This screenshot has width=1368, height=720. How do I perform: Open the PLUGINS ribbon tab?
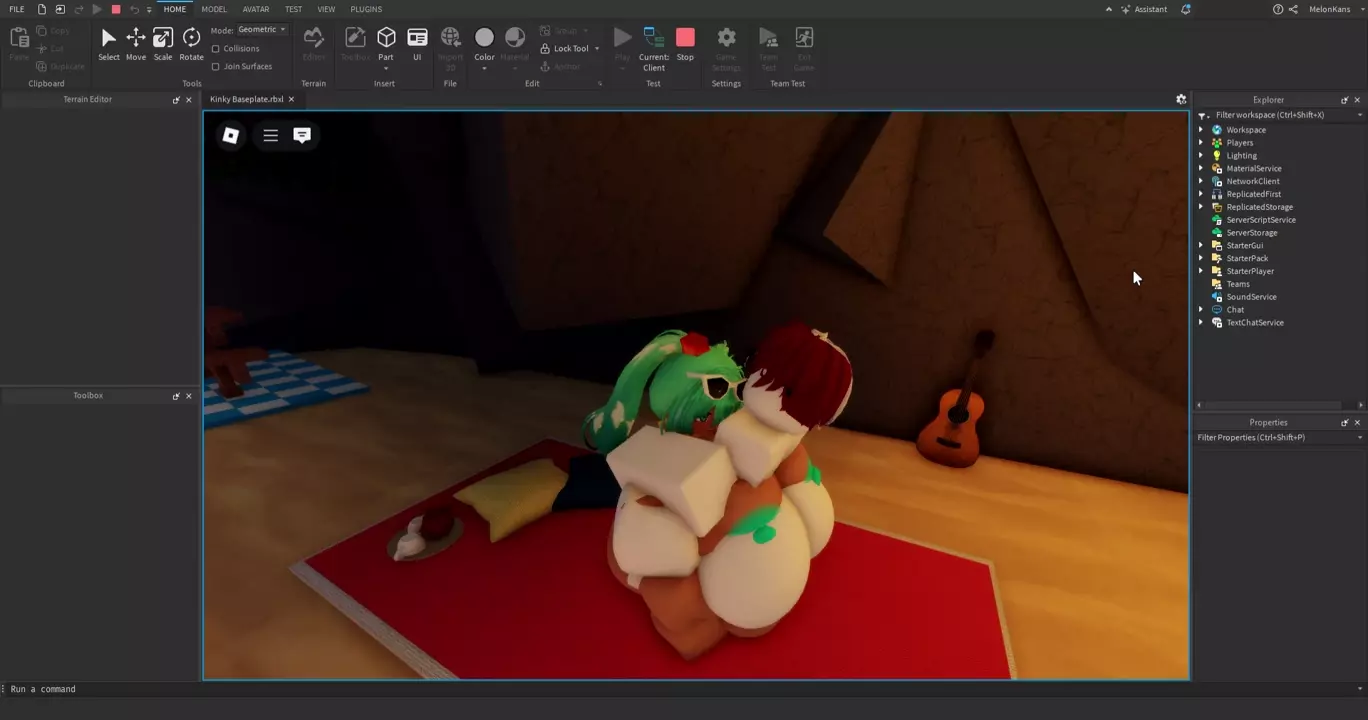[x=366, y=9]
